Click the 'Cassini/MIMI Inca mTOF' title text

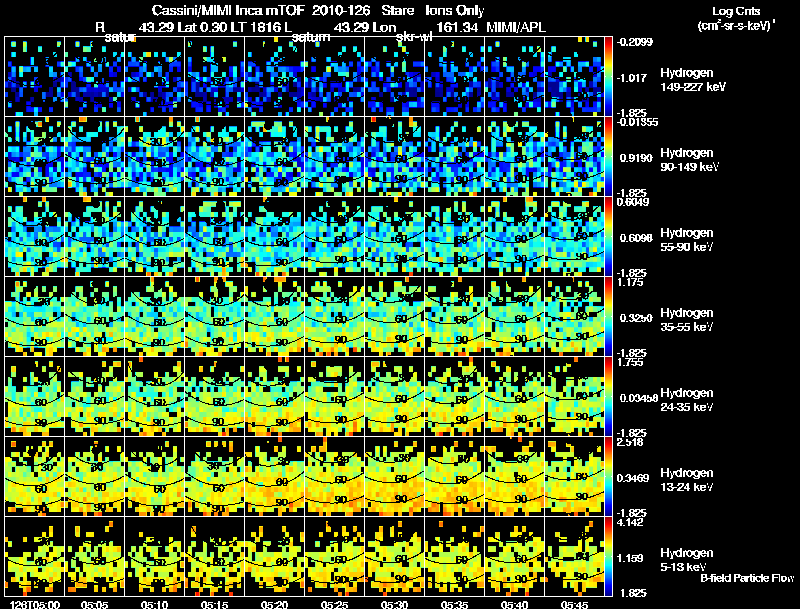pos(228,10)
